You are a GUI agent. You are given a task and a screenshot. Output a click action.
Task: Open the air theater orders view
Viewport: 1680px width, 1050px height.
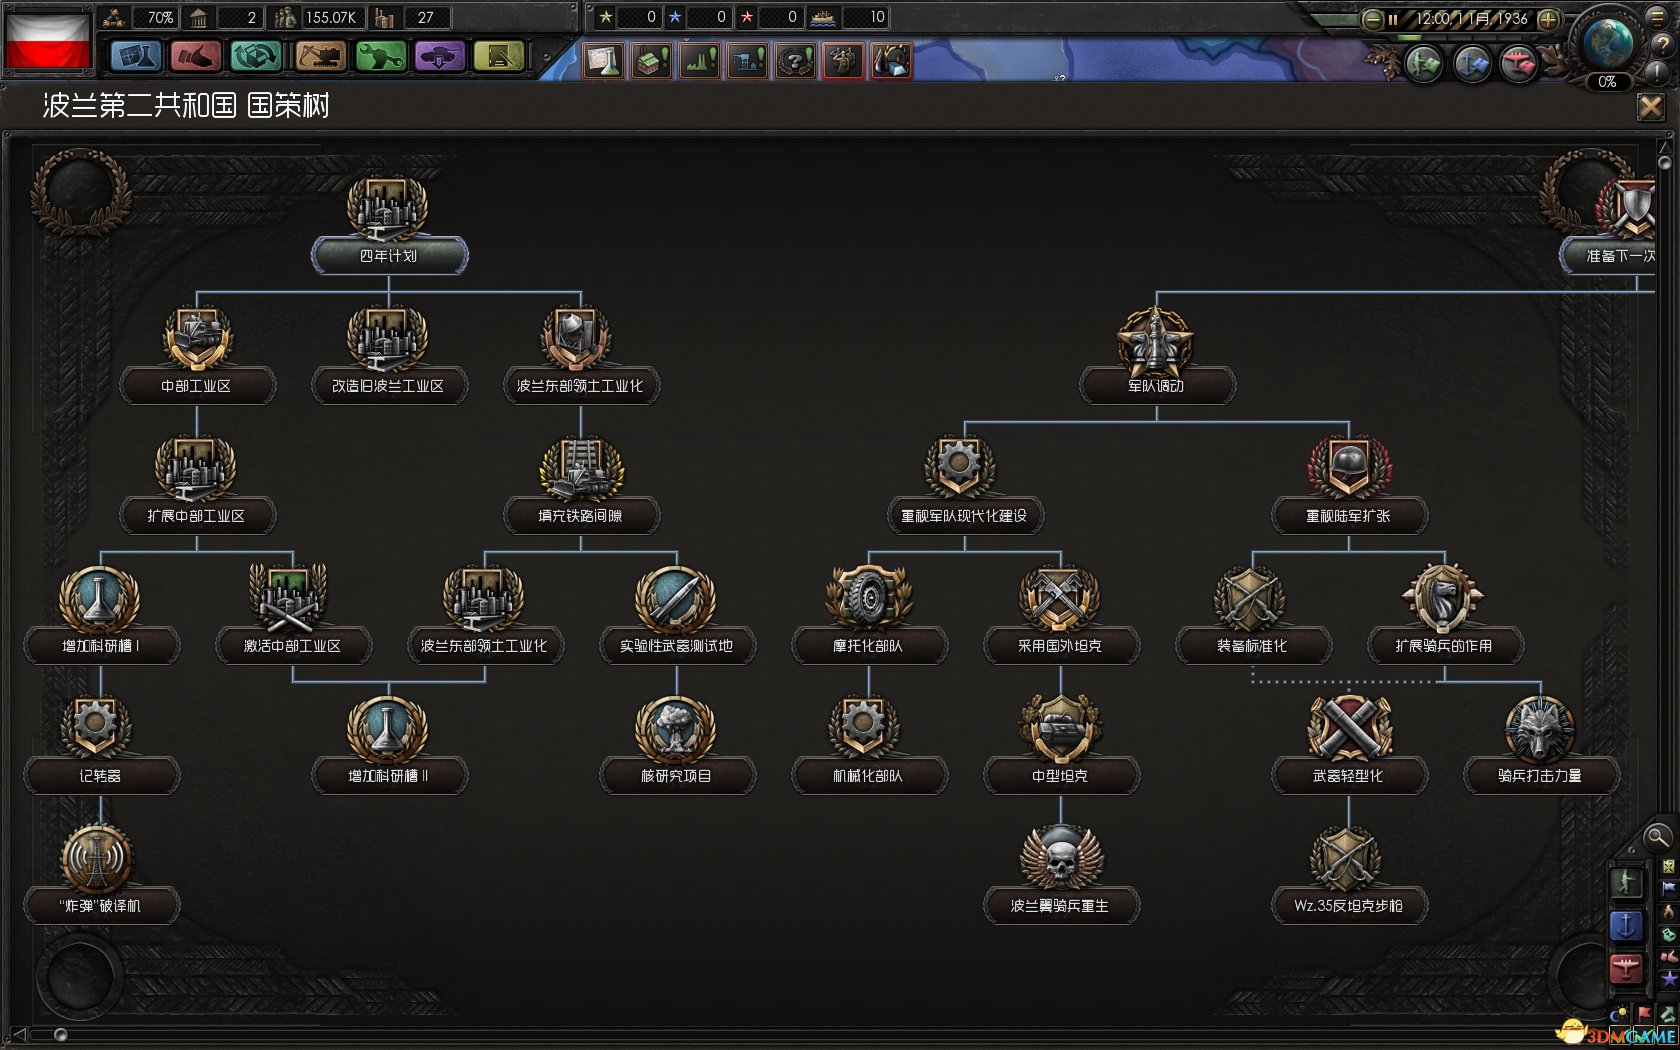tap(1518, 64)
